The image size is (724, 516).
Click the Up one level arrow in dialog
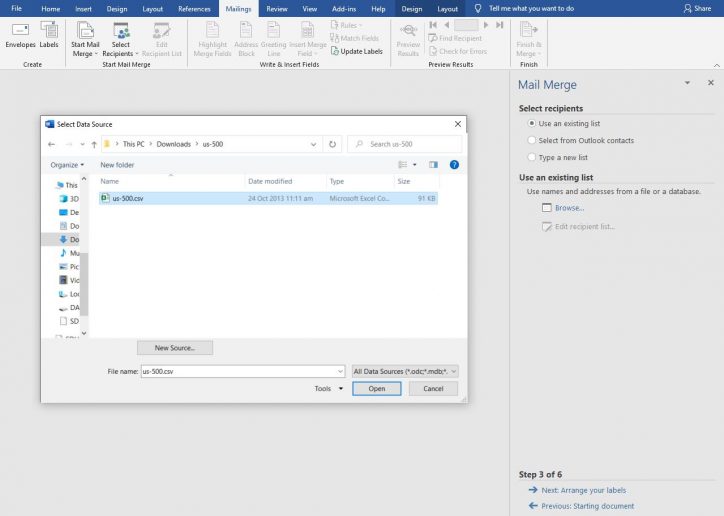(x=94, y=144)
